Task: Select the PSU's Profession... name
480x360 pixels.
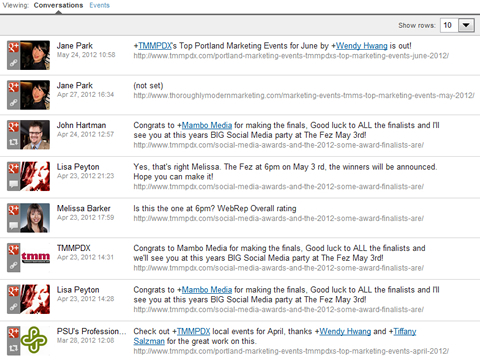Action: point(91,332)
